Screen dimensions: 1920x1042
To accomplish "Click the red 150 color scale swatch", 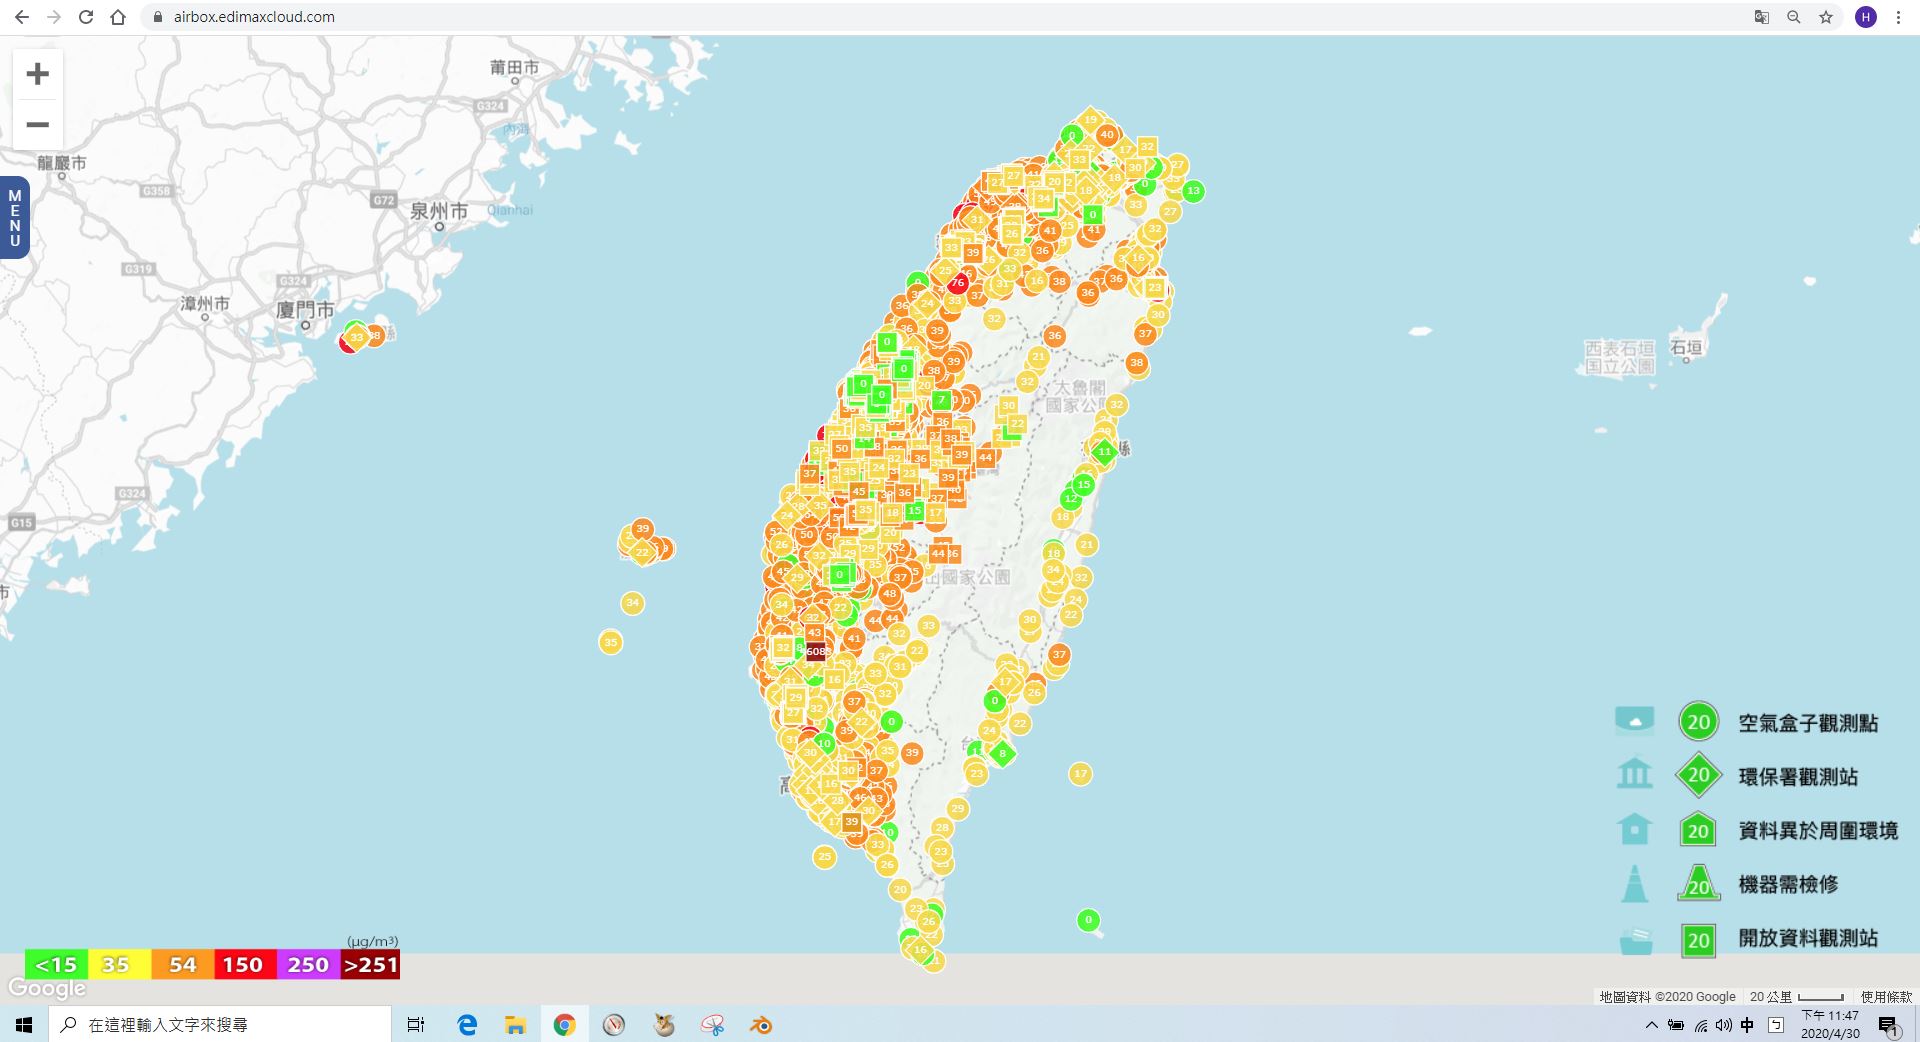I will click(x=244, y=965).
